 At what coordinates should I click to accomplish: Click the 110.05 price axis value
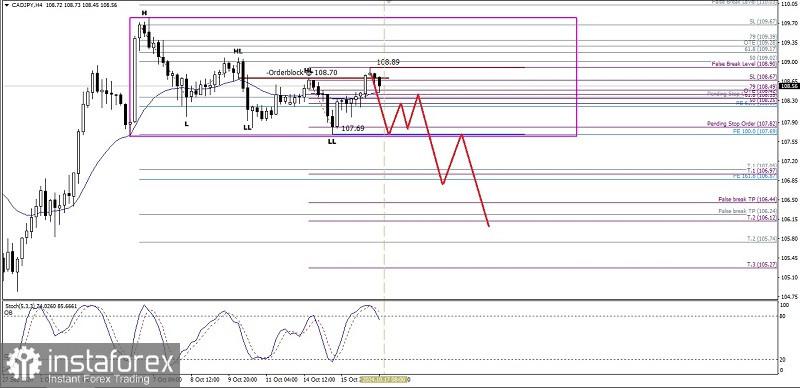tap(790, 3)
